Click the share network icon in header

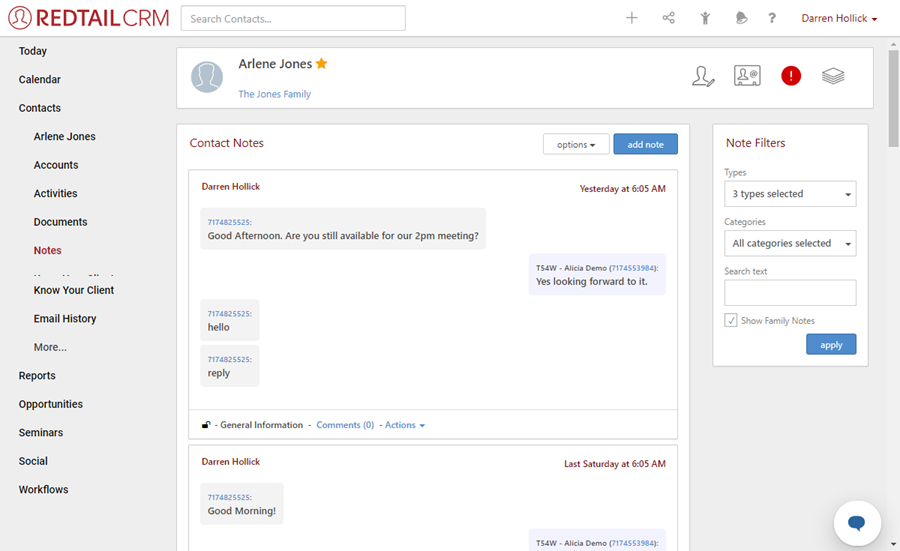668,18
